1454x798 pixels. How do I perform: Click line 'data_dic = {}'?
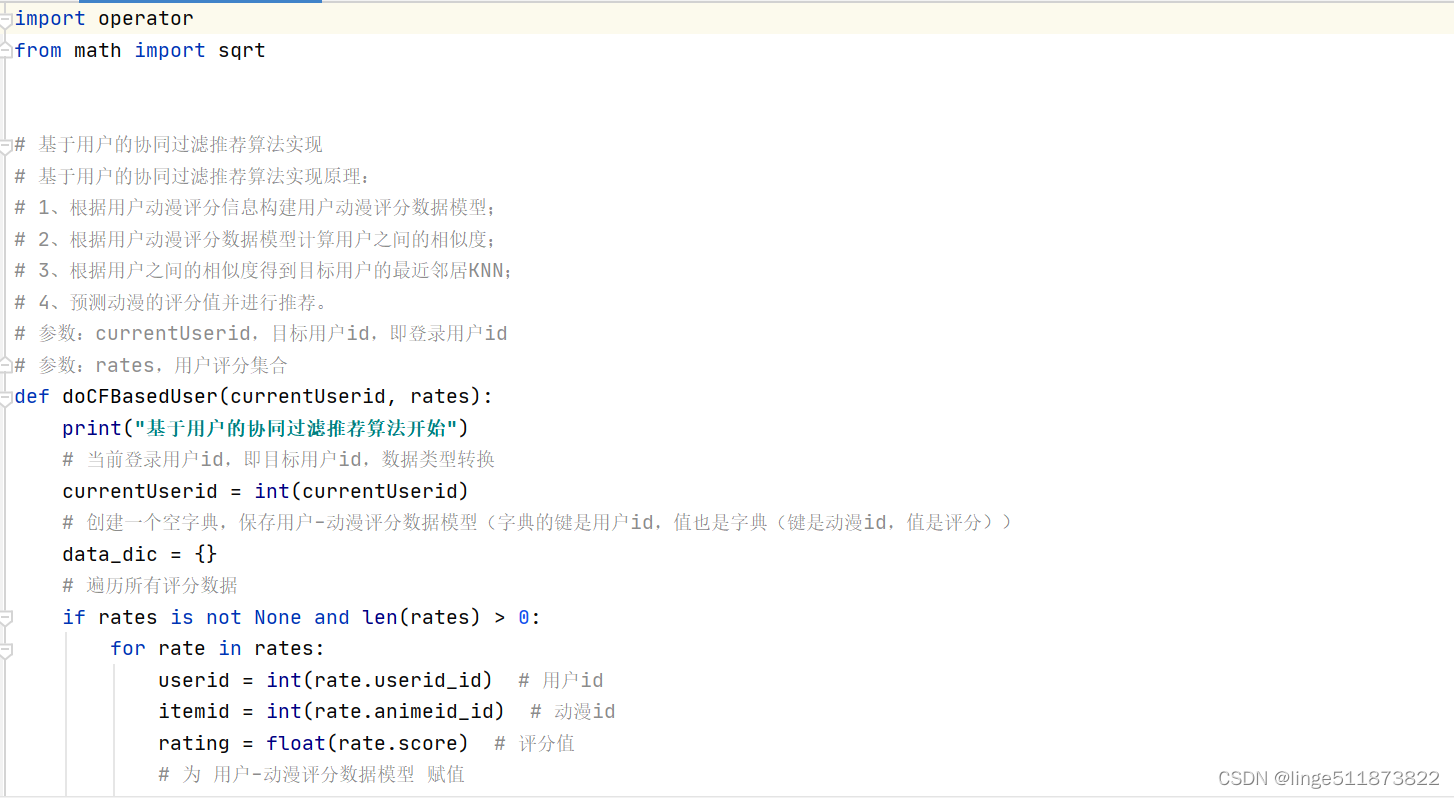[140, 555]
